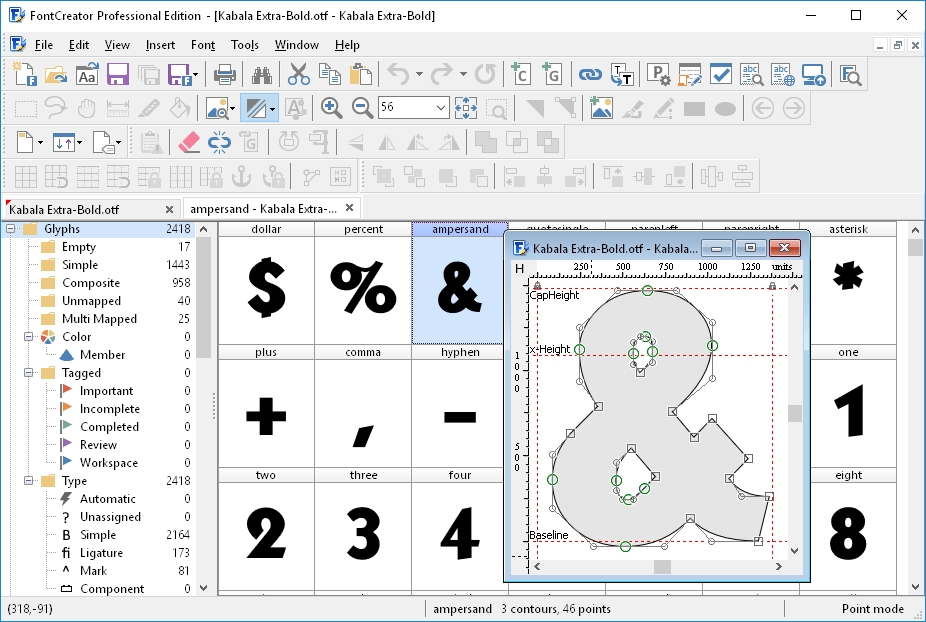Click the Redo arrow
926x622 pixels.
(x=441, y=74)
